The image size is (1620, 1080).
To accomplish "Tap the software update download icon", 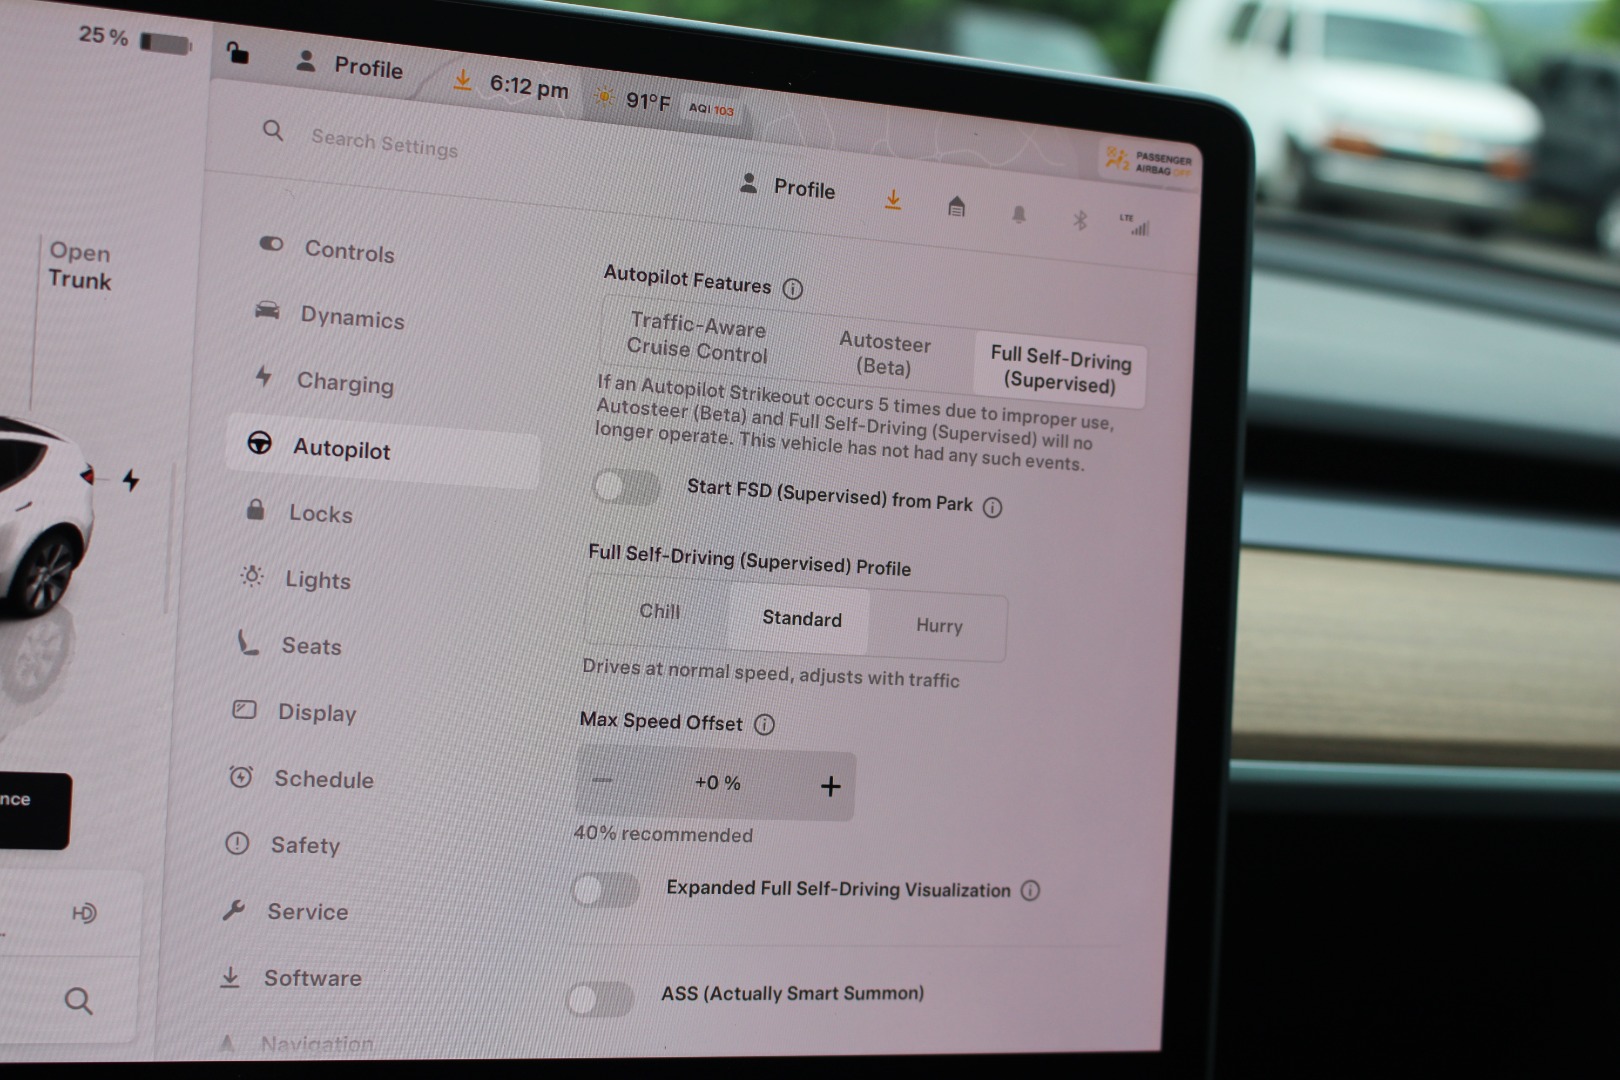I will point(892,201).
